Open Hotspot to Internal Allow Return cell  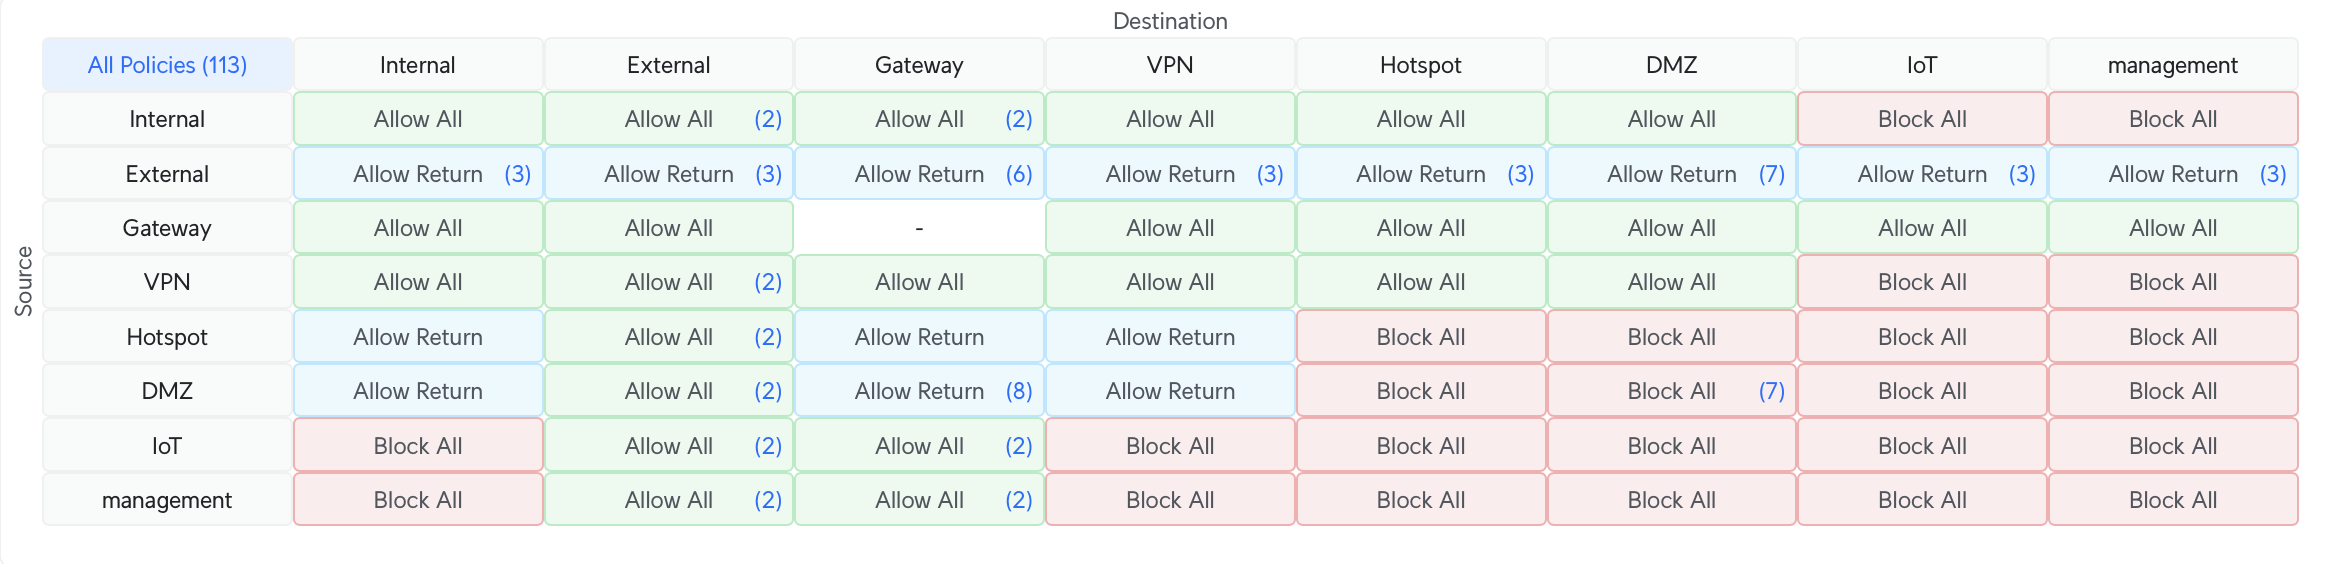tap(418, 337)
